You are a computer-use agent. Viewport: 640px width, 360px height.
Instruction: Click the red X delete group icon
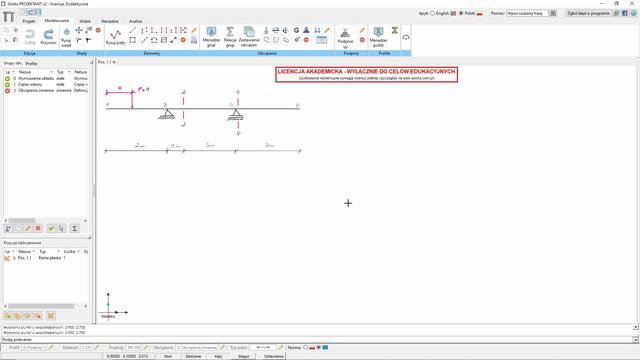tap(38, 229)
